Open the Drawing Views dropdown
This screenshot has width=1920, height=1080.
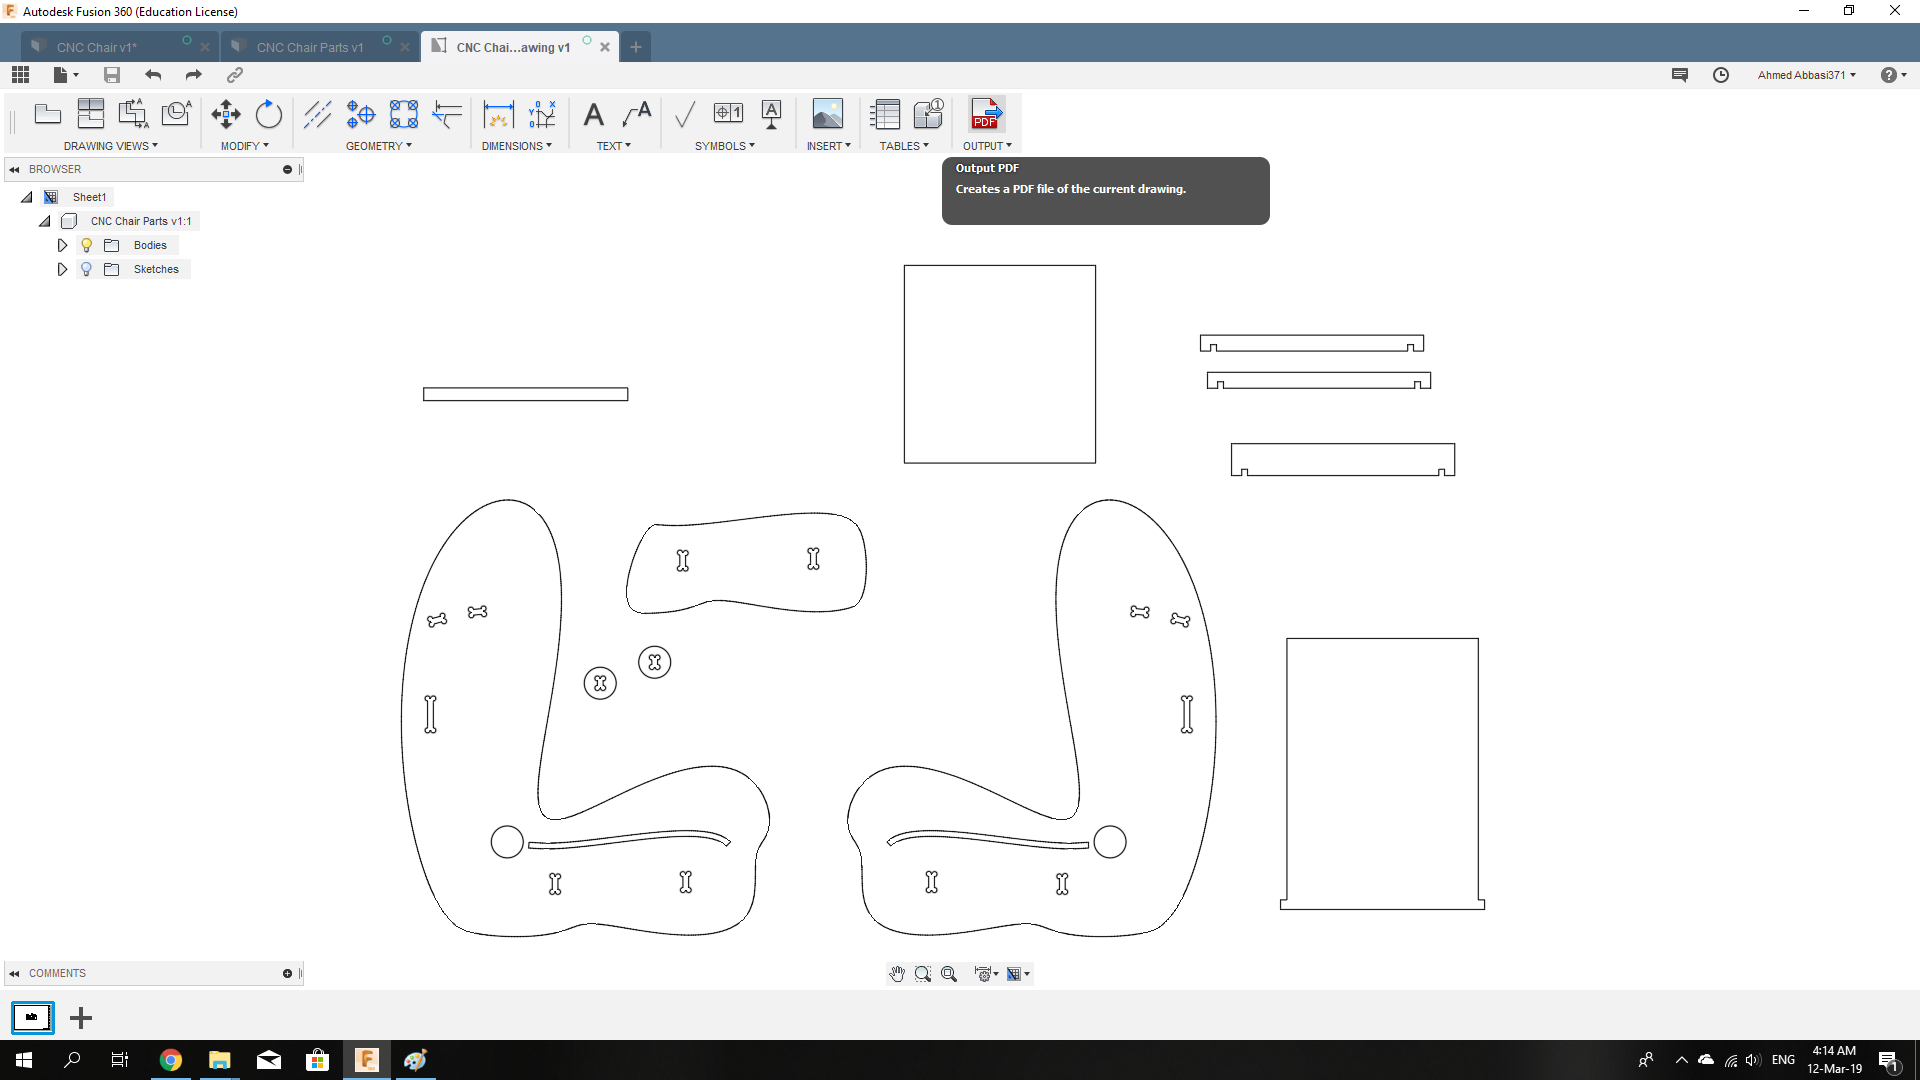[110, 146]
